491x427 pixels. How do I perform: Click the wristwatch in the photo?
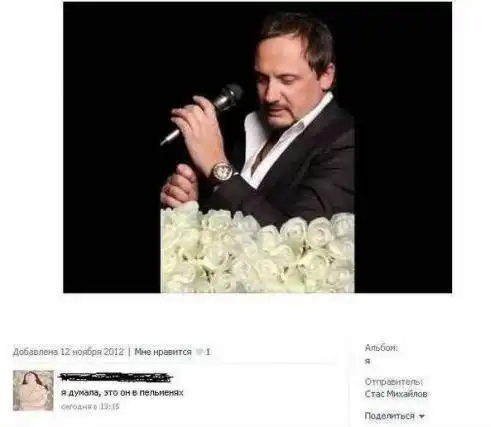pos(221,172)
